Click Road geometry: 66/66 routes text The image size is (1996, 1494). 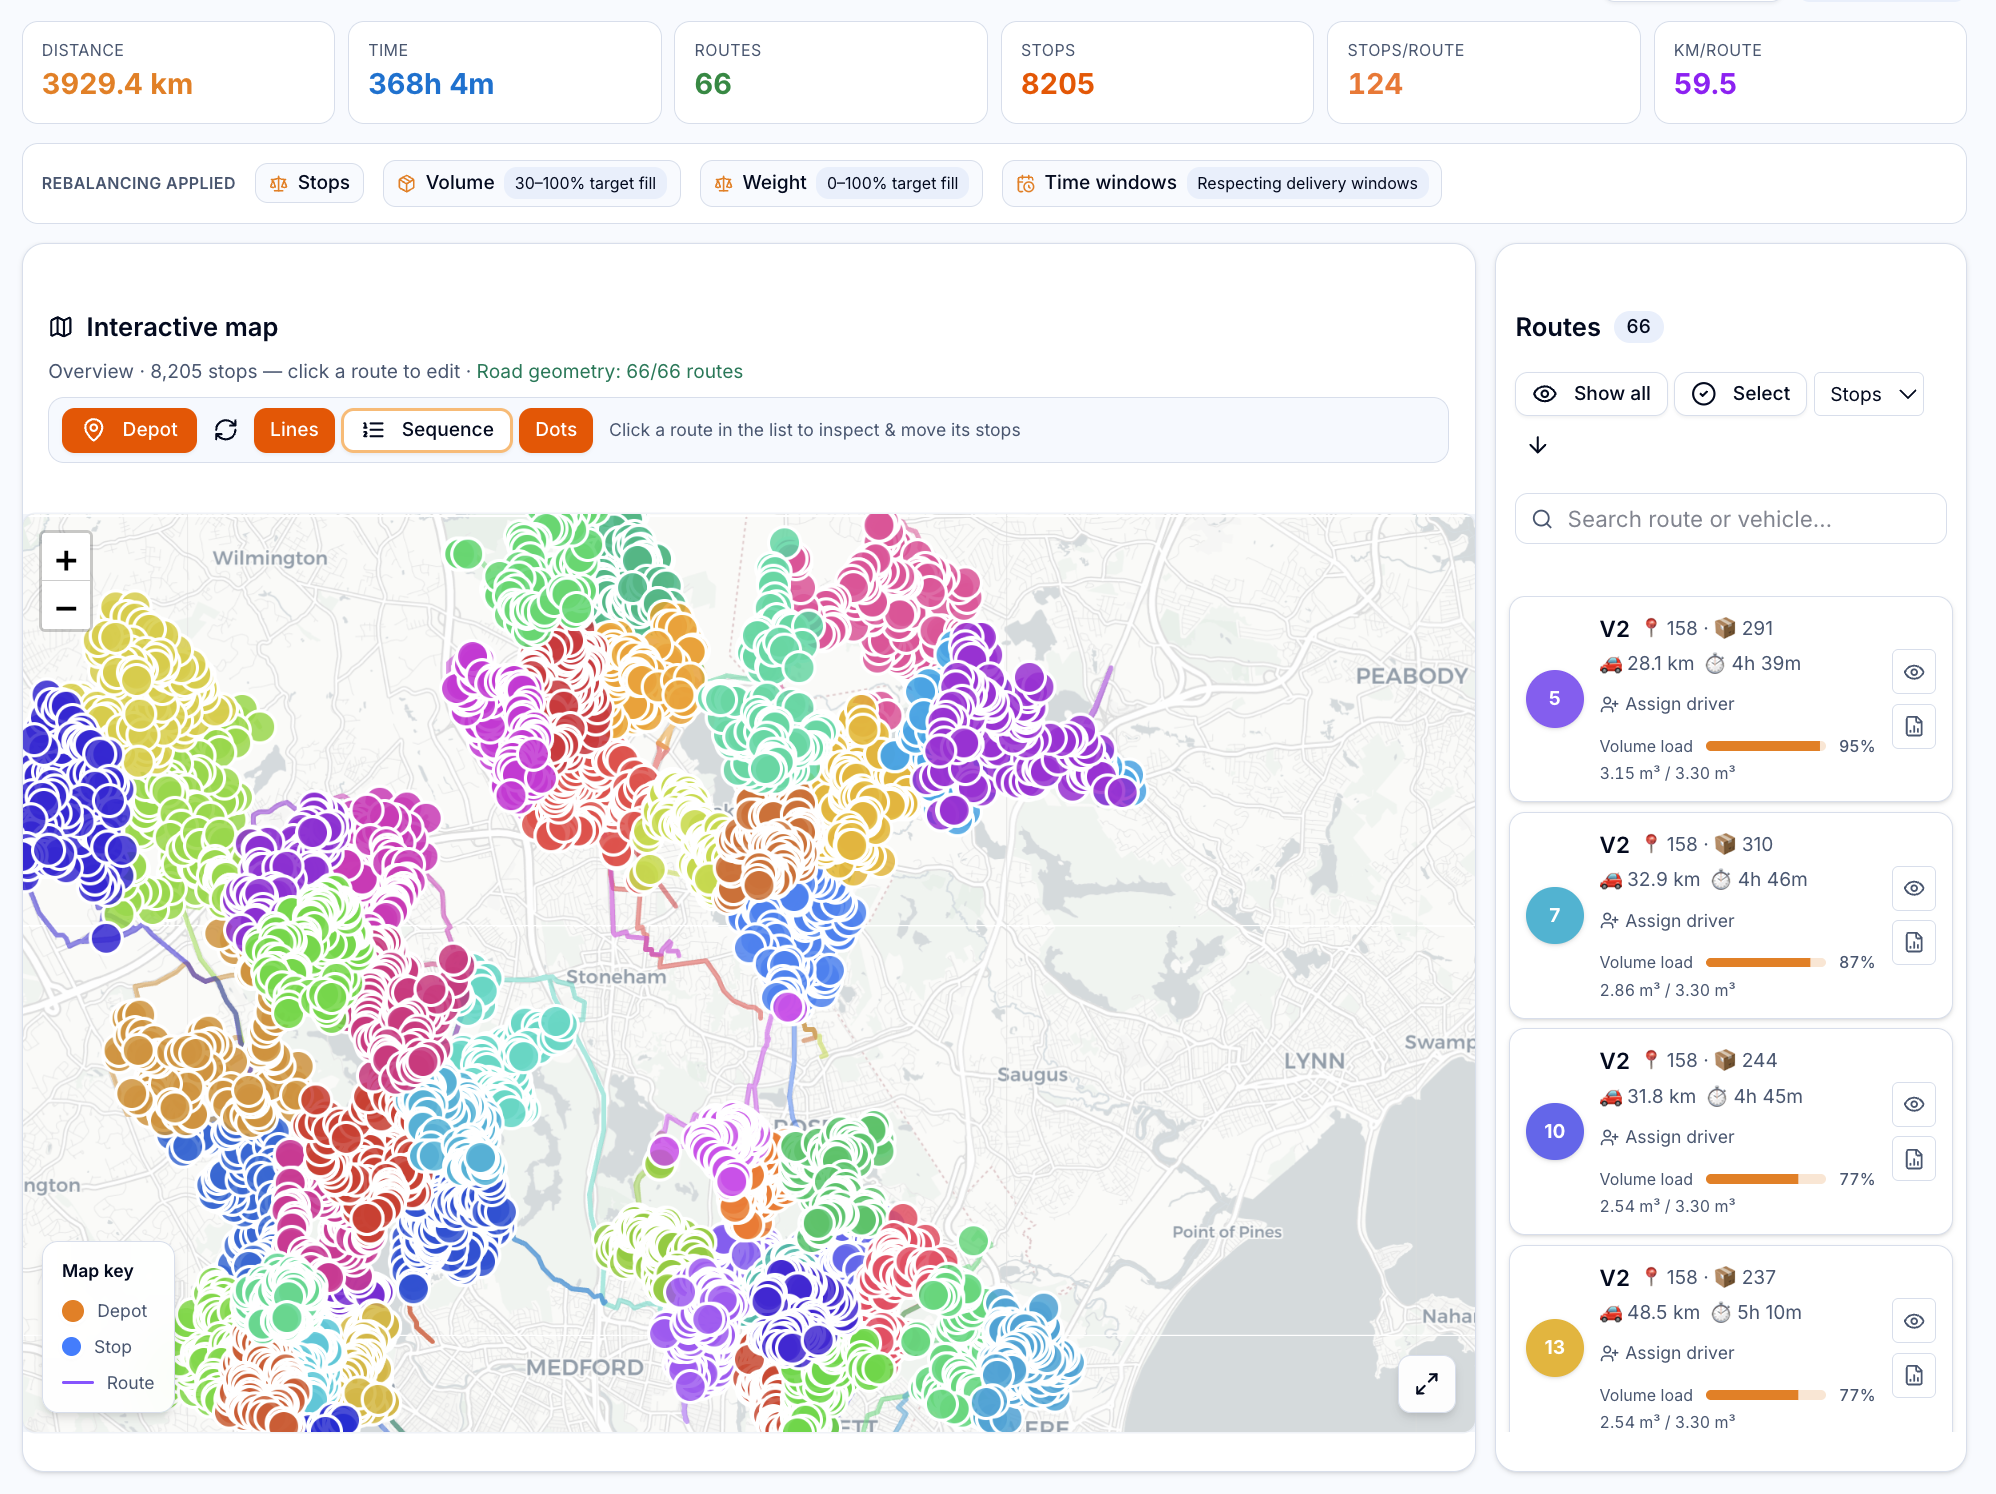pyautogui.click(x=610, y=371)
